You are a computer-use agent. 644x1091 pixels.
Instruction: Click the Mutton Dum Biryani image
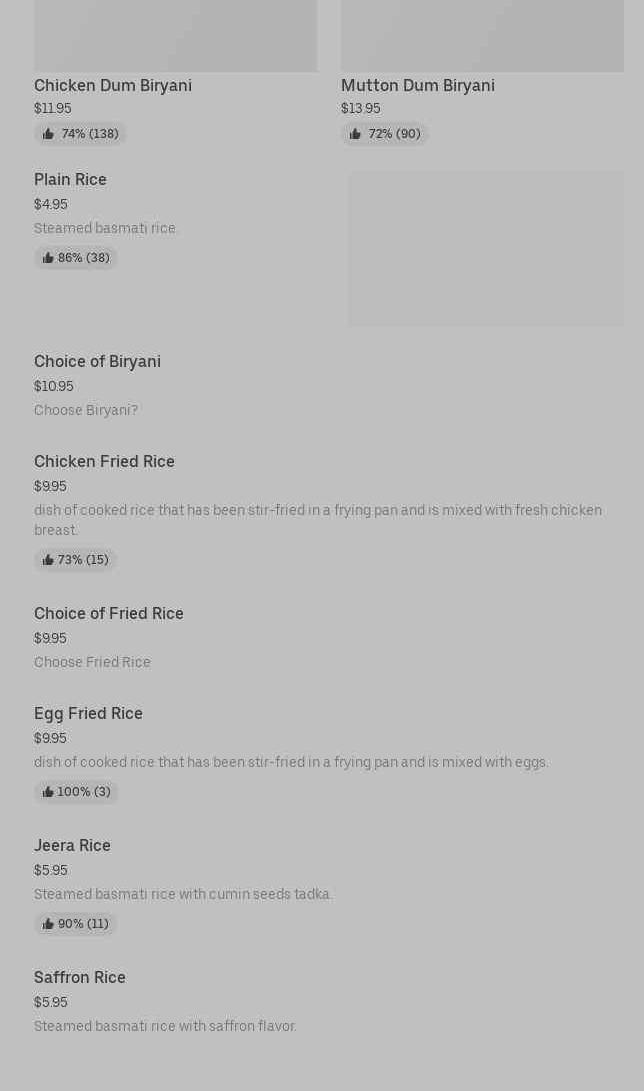[x=482, y=35]
